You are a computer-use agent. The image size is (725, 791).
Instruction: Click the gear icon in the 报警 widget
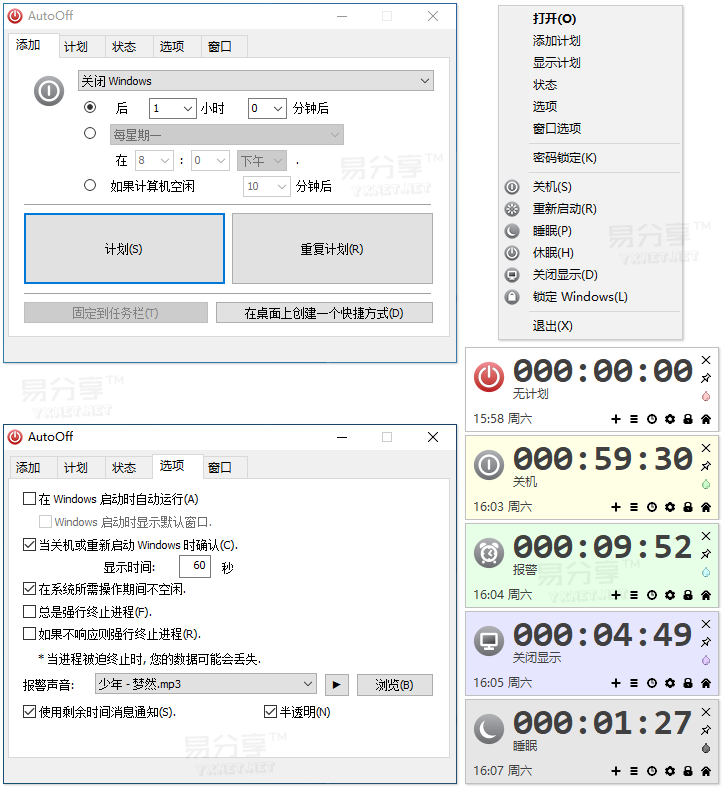(x=670, y=595)
